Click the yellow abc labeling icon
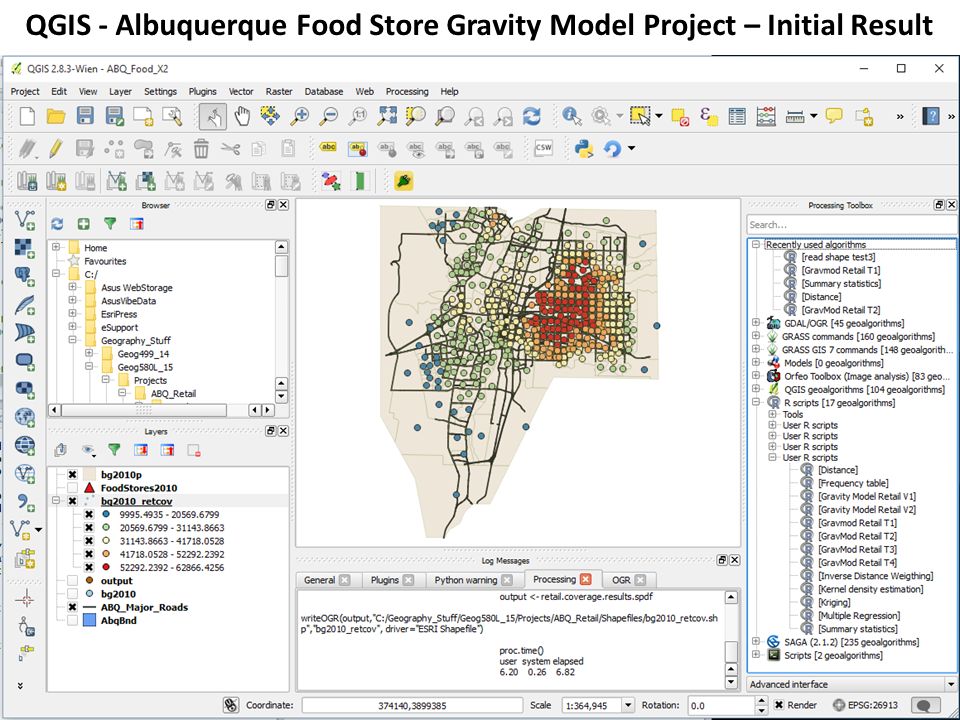The width and height of the screenshot is (960, 720). [x=329, y=147]
